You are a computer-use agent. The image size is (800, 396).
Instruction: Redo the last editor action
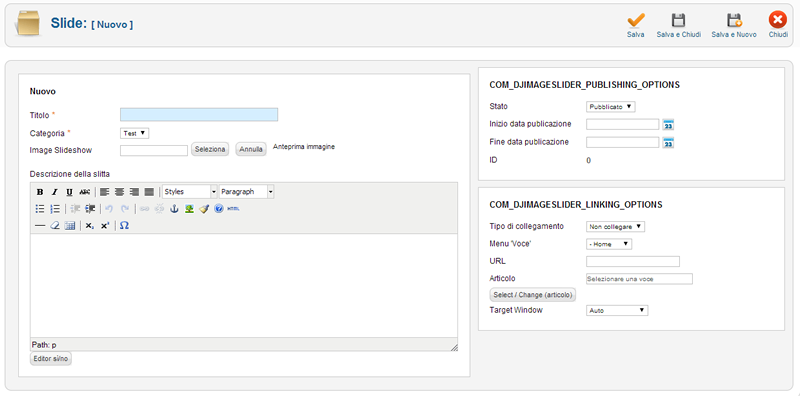pyautogui.click(x=124, y=209)
